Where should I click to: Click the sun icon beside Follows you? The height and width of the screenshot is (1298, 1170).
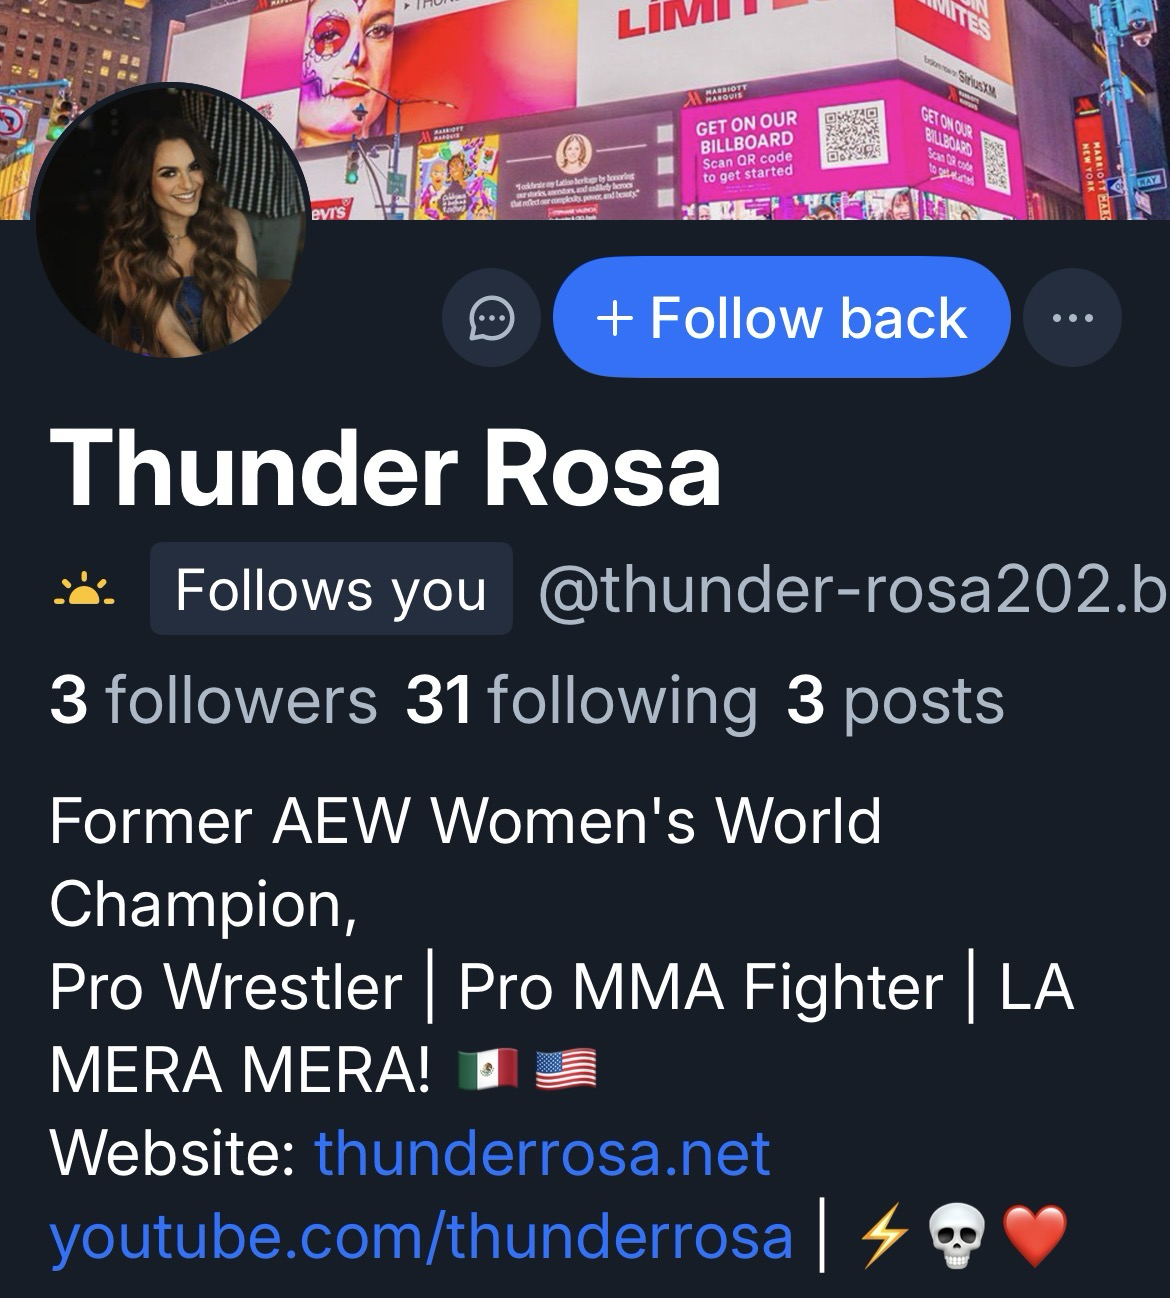click(x=84, y=590)
